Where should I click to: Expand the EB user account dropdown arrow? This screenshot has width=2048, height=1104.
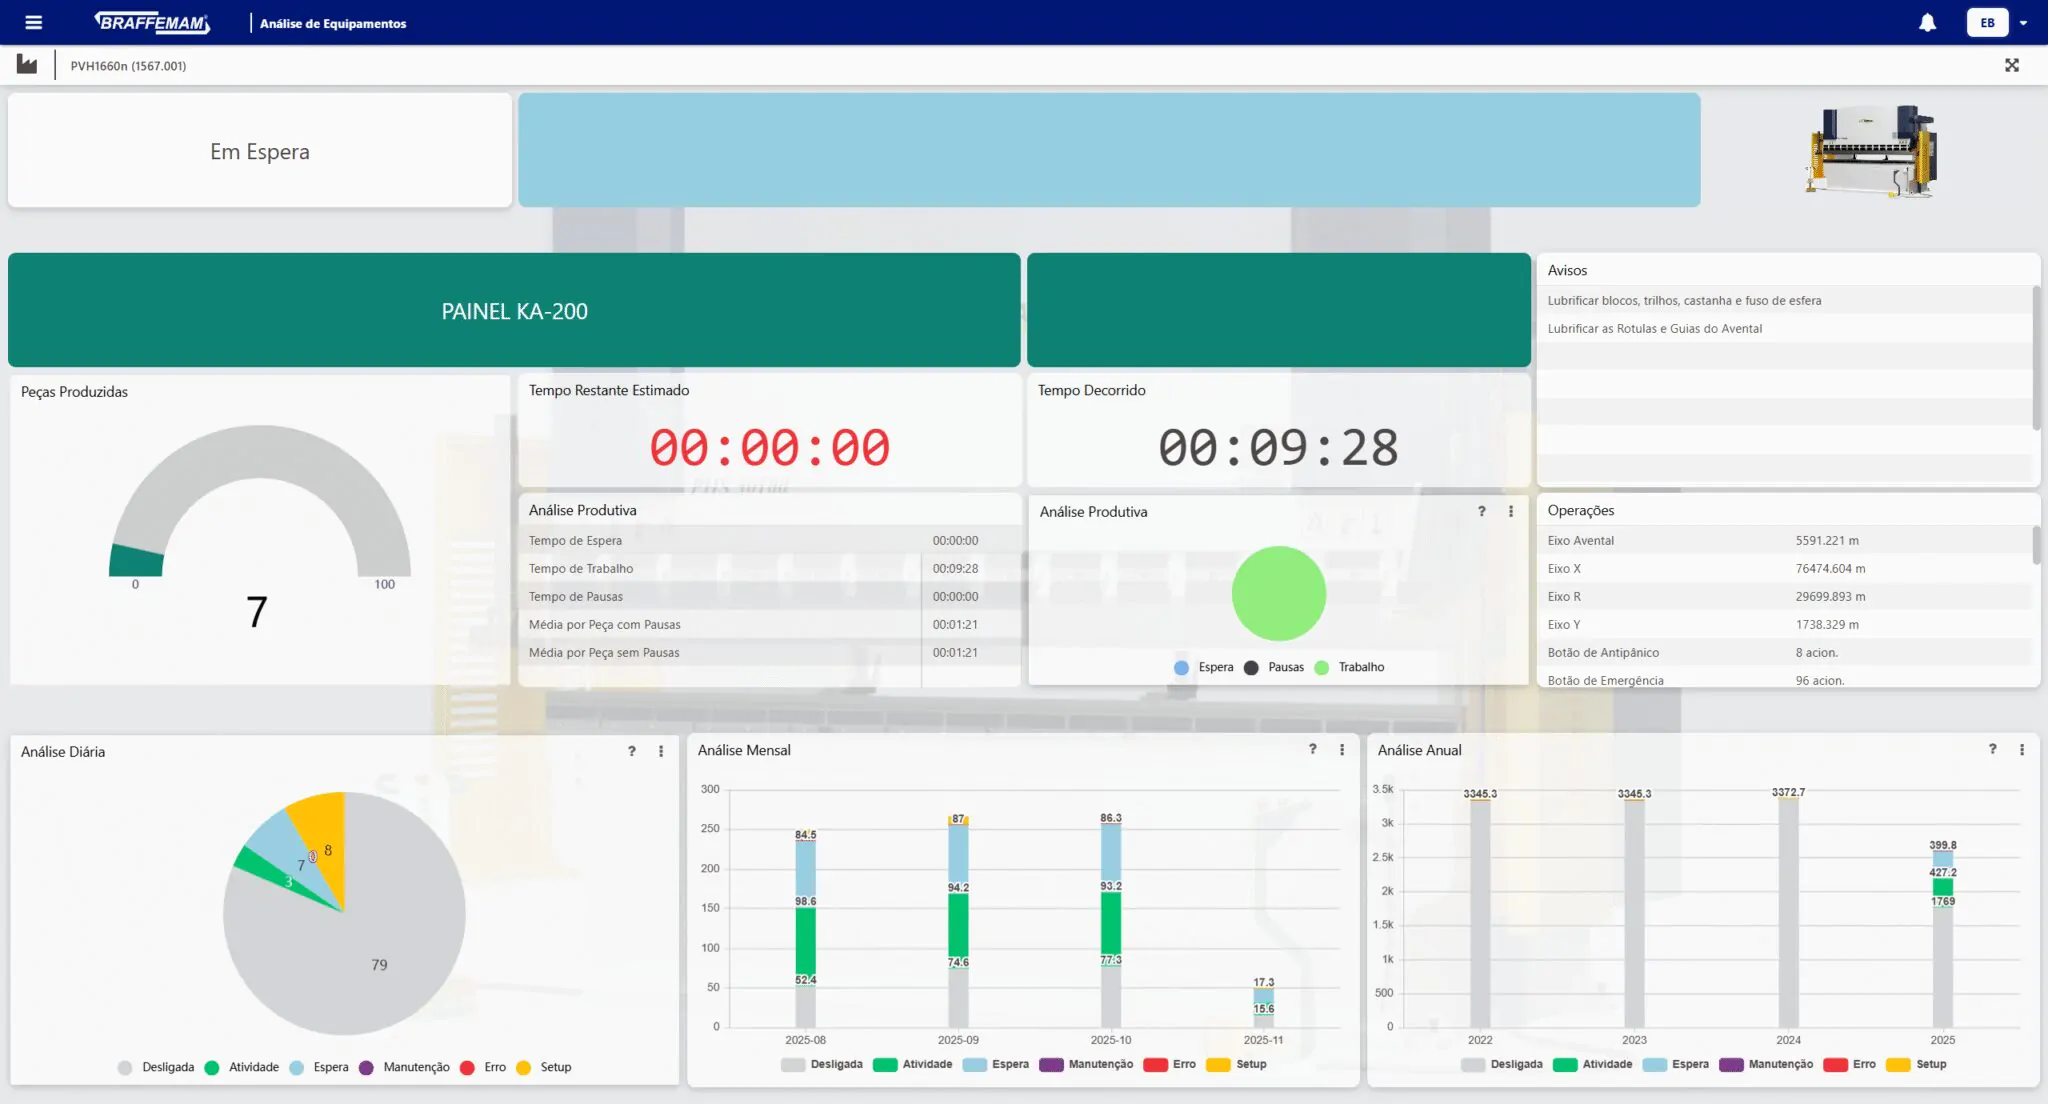(x=2023, y=23)
